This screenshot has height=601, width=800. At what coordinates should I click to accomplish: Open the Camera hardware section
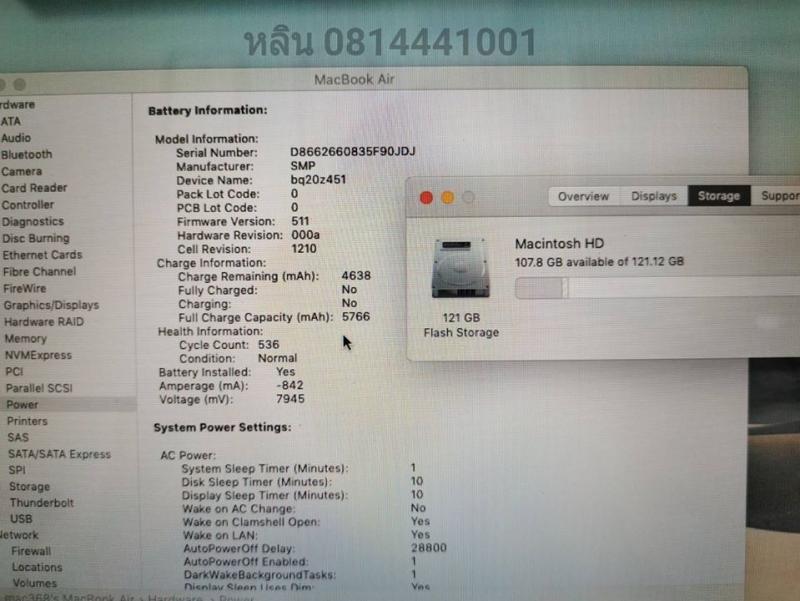[21, 171]
